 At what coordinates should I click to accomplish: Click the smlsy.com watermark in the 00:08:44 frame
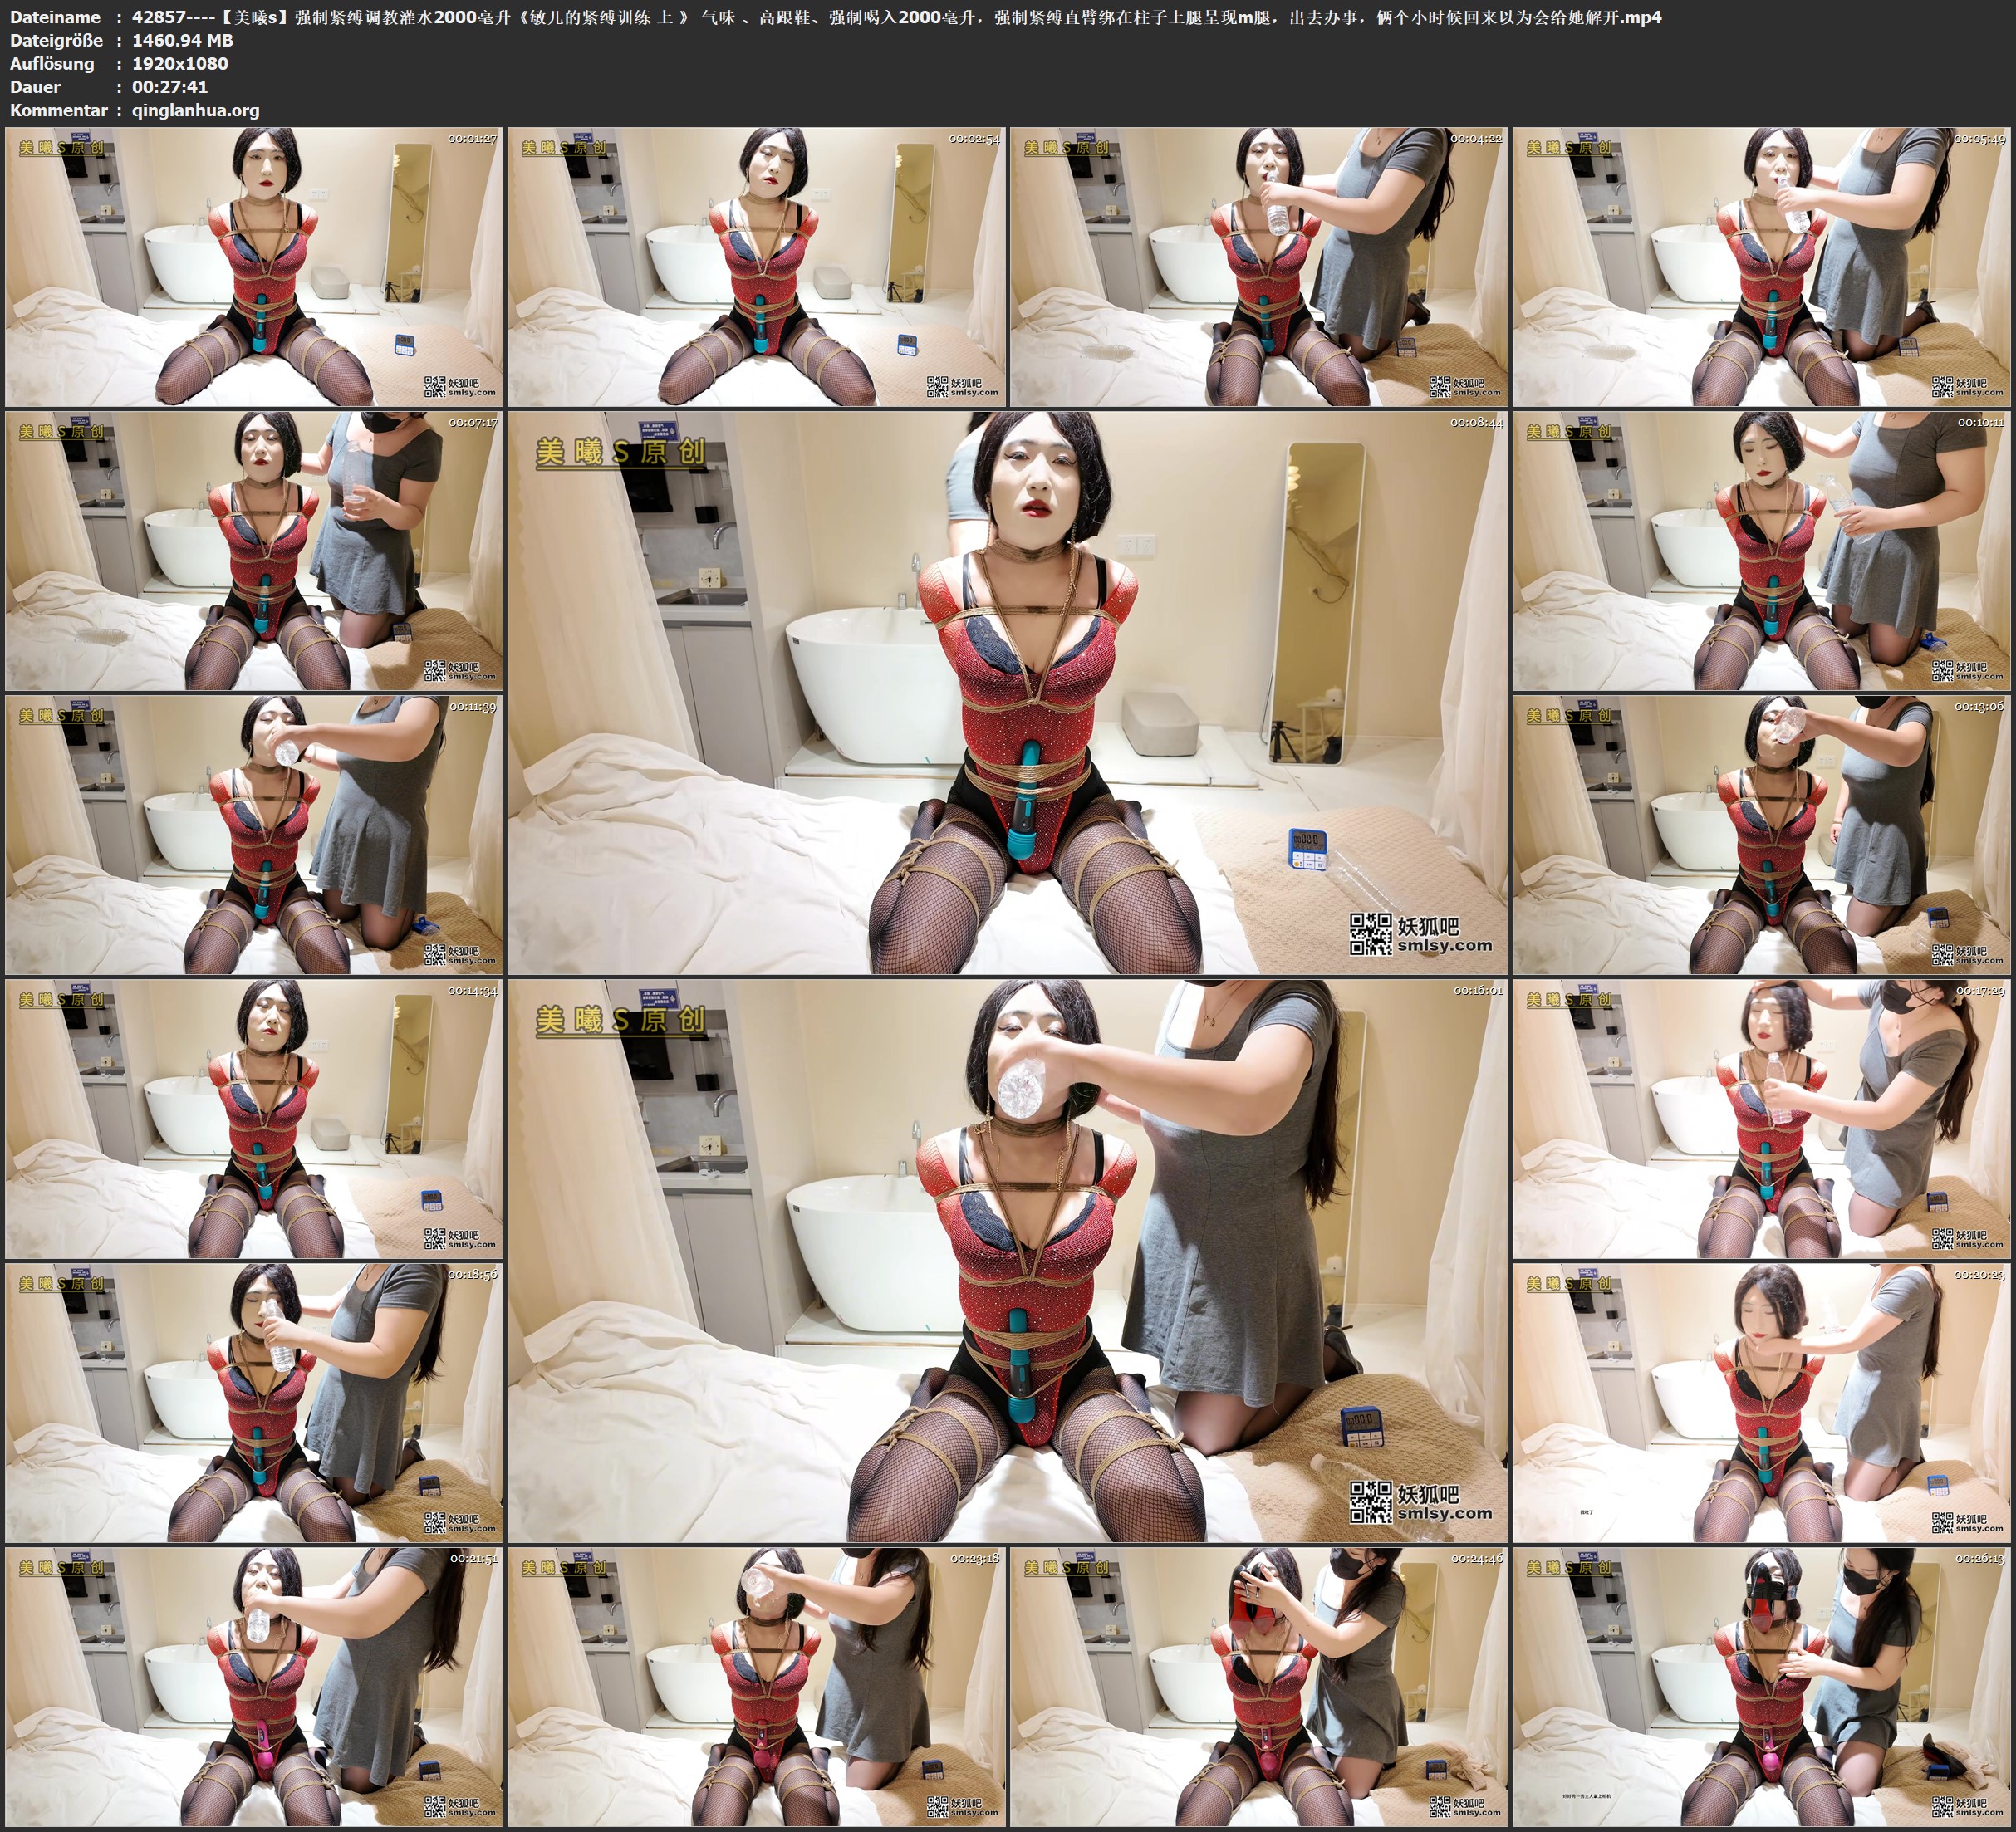1446,945
